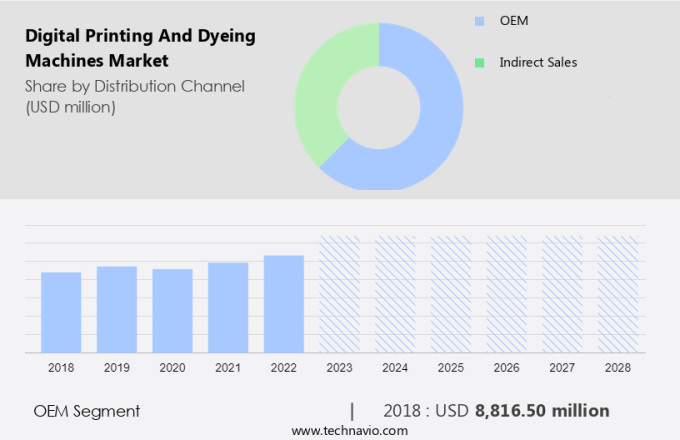Click the 2026 year axis label
Screen dimensions: 680x440
506,368
